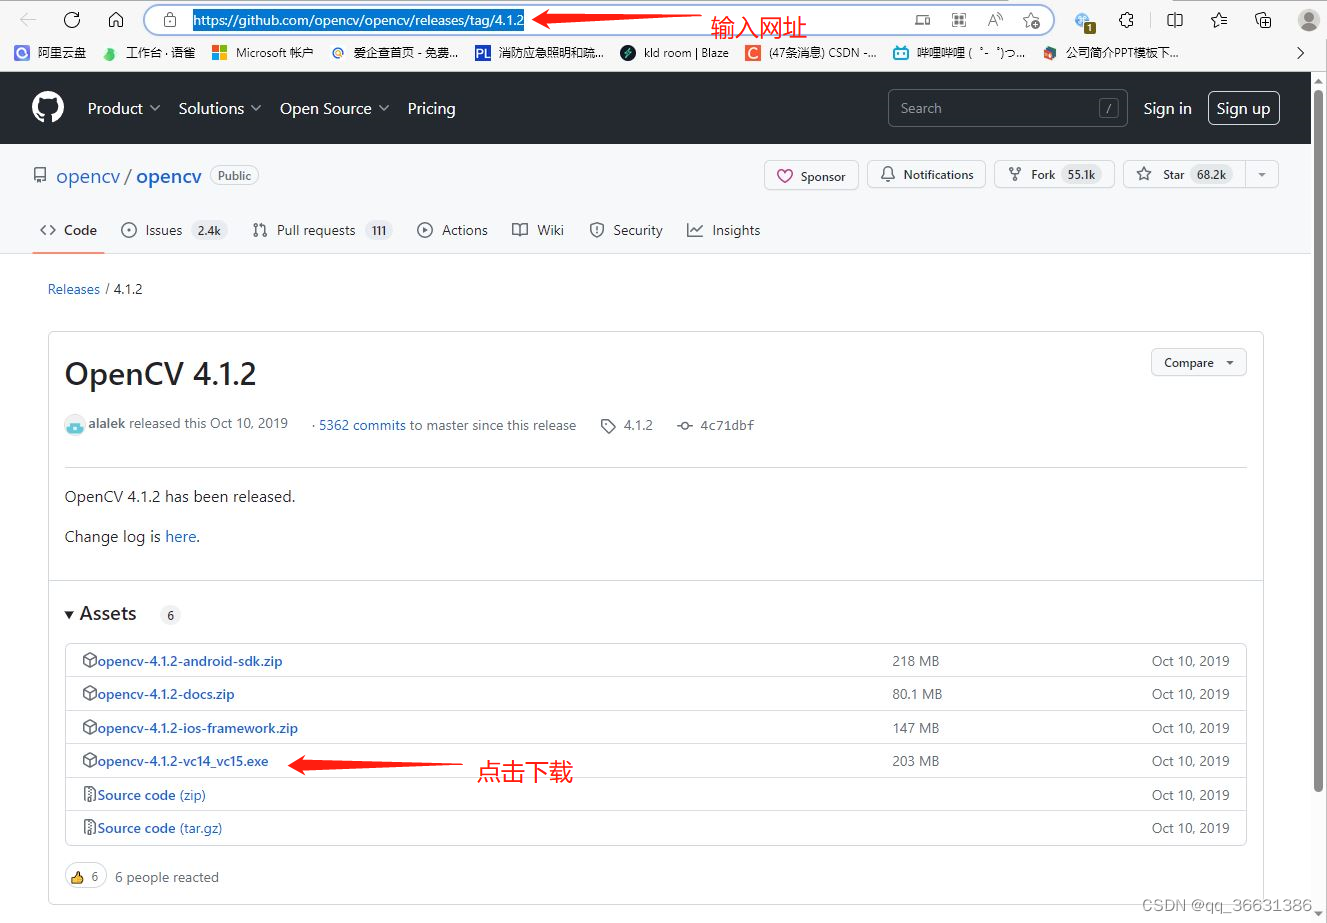Open the Compare dropdown
The height and width of the screenshot is (923, 1327).
[1199, 363]
